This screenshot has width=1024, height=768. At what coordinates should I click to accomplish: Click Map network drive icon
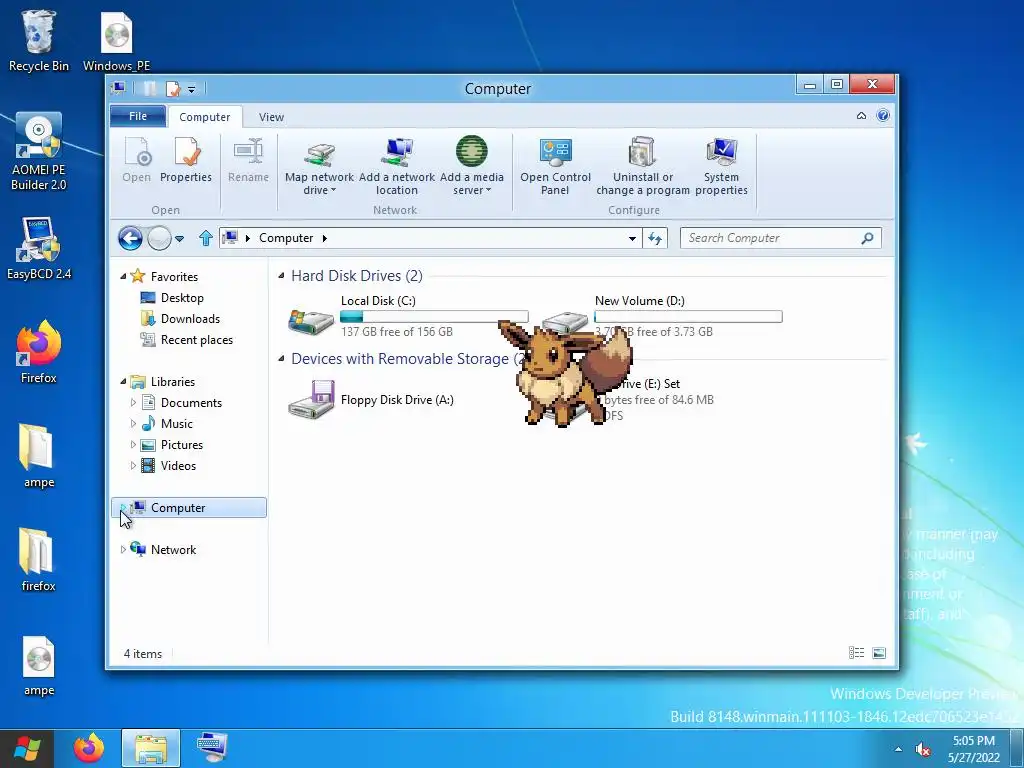point(319,154)
